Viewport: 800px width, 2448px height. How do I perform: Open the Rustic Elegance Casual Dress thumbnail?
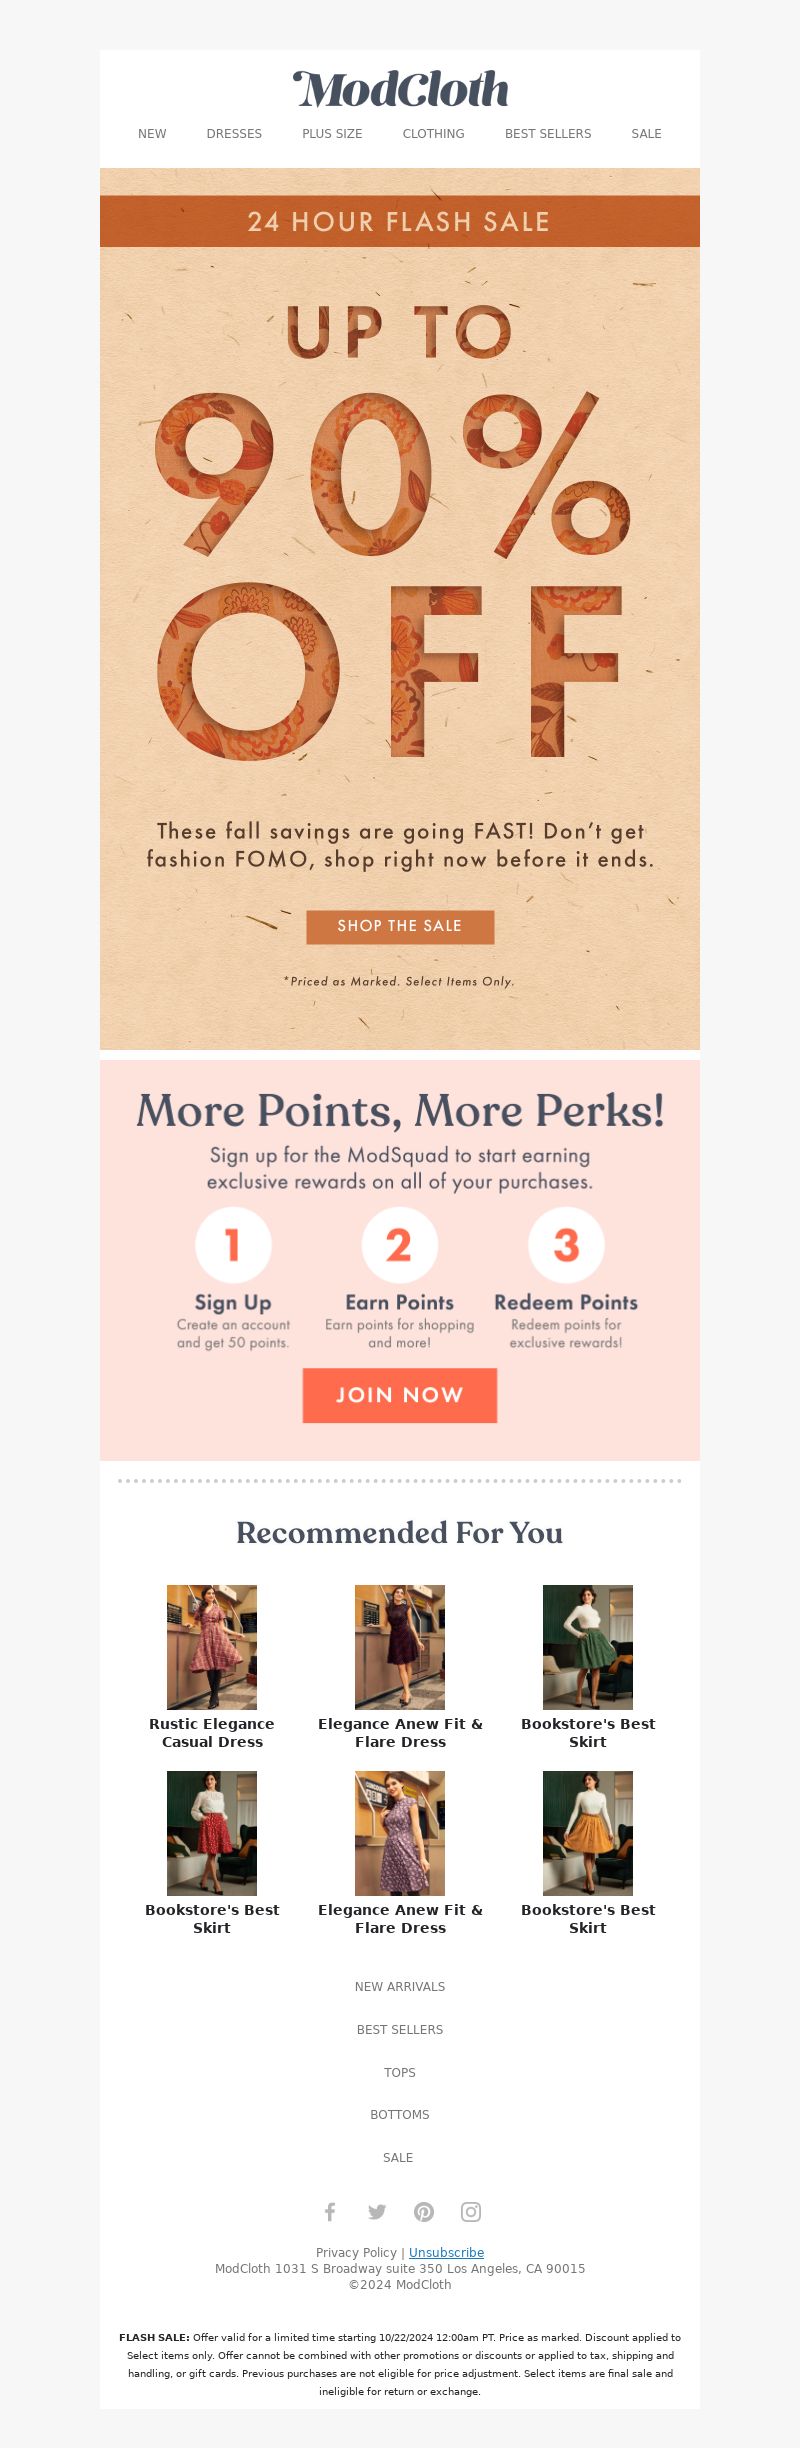pyautogui.click(x=212, y=1647)
